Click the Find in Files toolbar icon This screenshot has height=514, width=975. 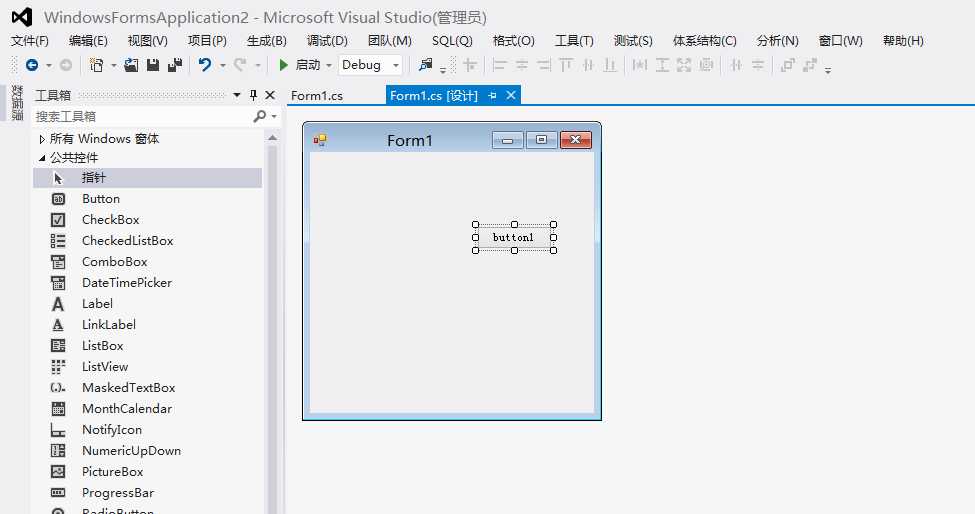coord(425,65)
